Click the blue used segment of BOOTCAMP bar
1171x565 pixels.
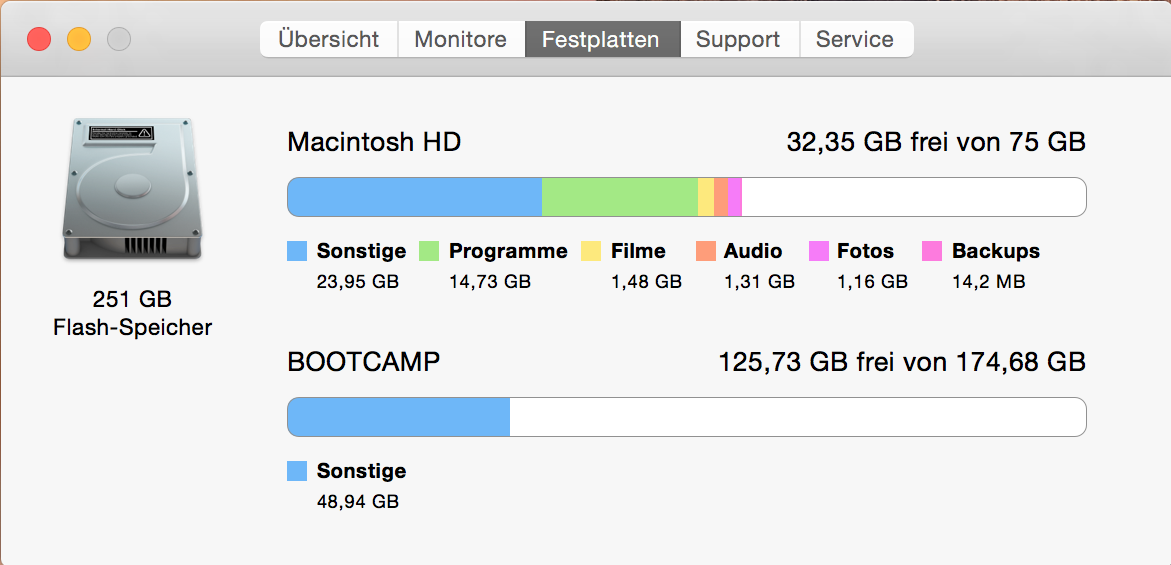point(398,417)
